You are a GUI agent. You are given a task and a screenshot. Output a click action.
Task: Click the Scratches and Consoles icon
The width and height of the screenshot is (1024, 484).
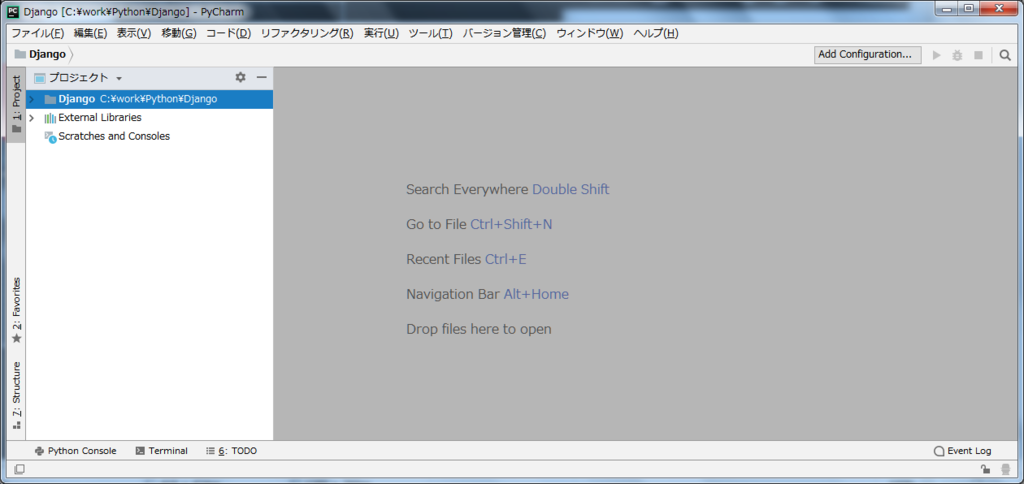point(50,137)
